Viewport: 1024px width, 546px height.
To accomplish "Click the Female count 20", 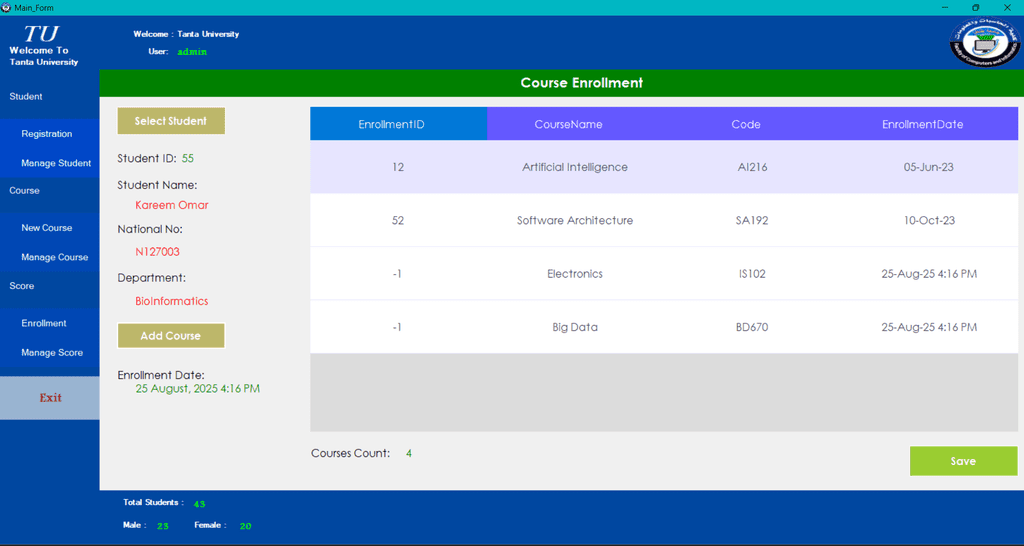I will [x=245, y=526].
